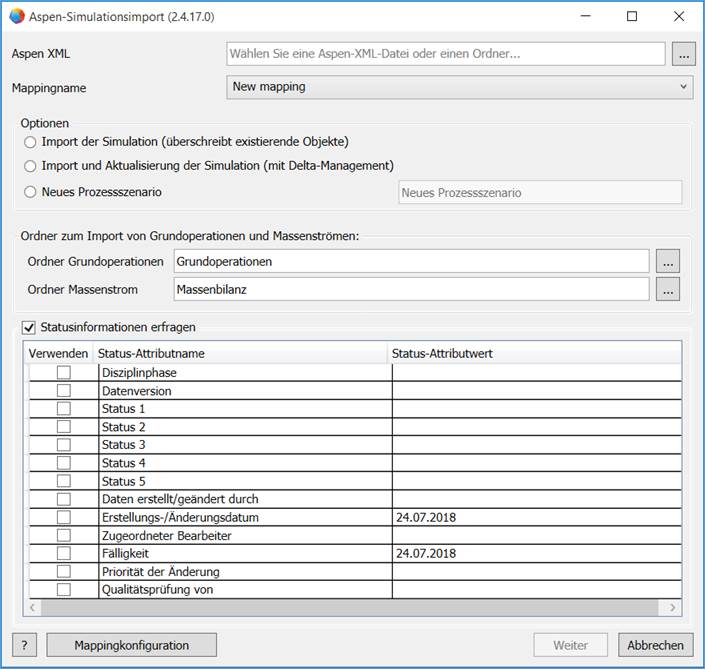705x669 pixels.
Task: Check box for Erstellungs-/Änderungsdatum row
Action: (64, 517)
